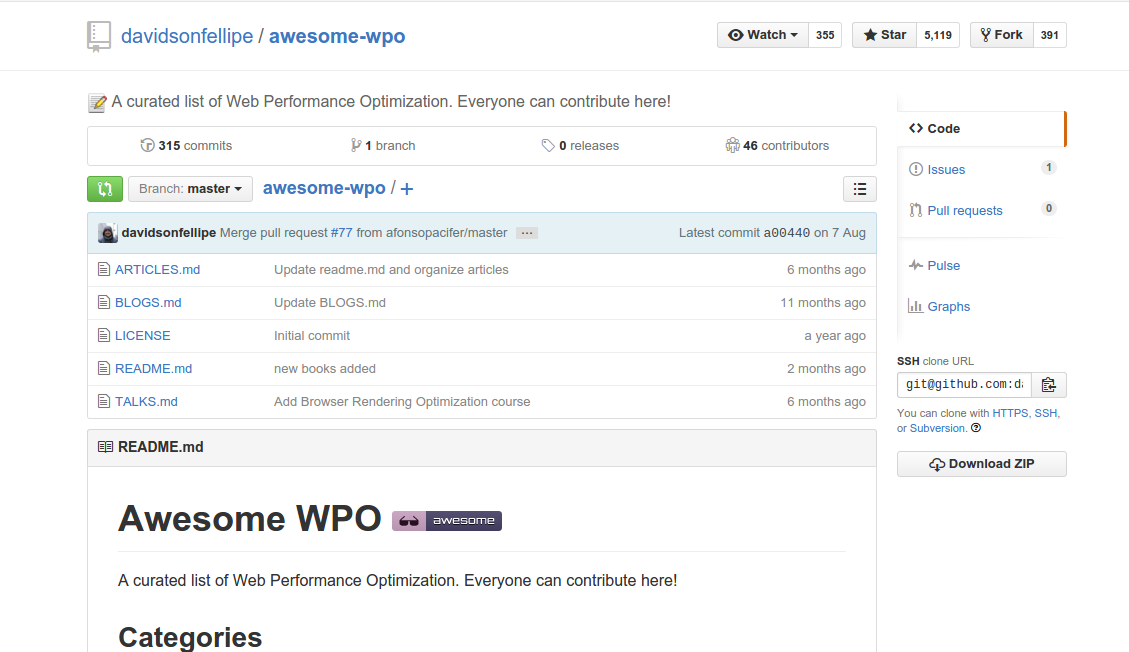Open the Watch dropdown button

point(763,35)
